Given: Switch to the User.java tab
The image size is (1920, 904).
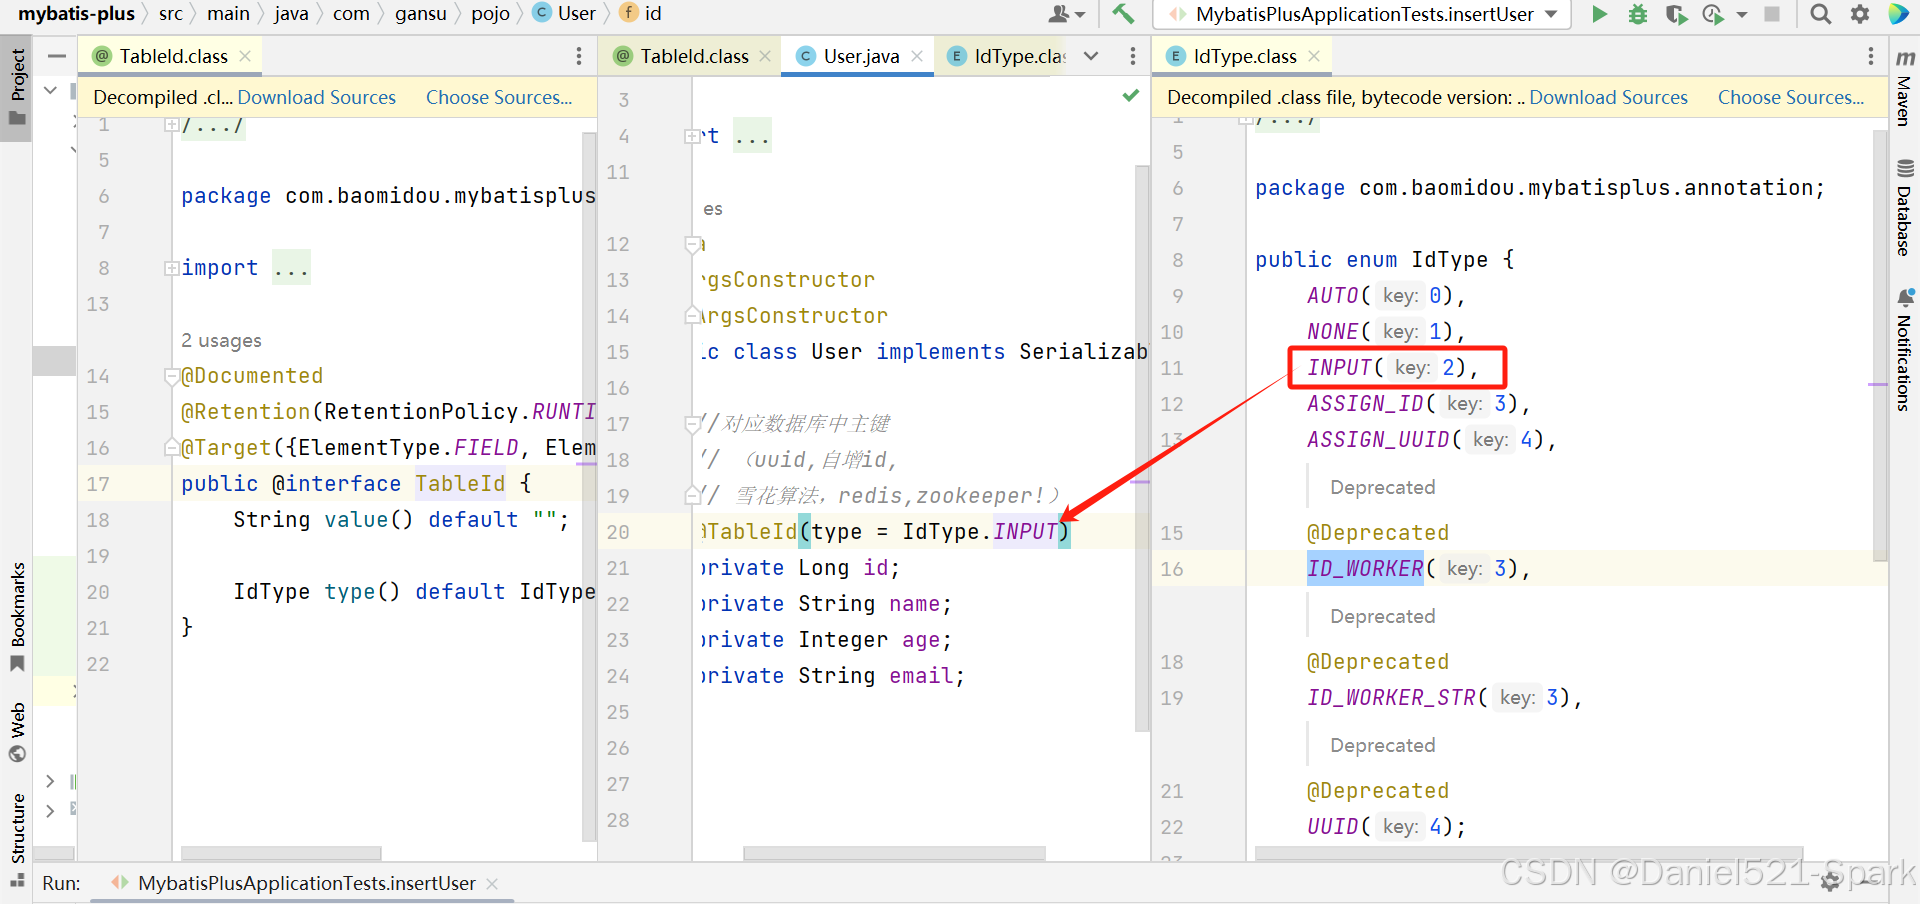Looking at the screenshot, I should pyautogui.click(x=858, y=56).
